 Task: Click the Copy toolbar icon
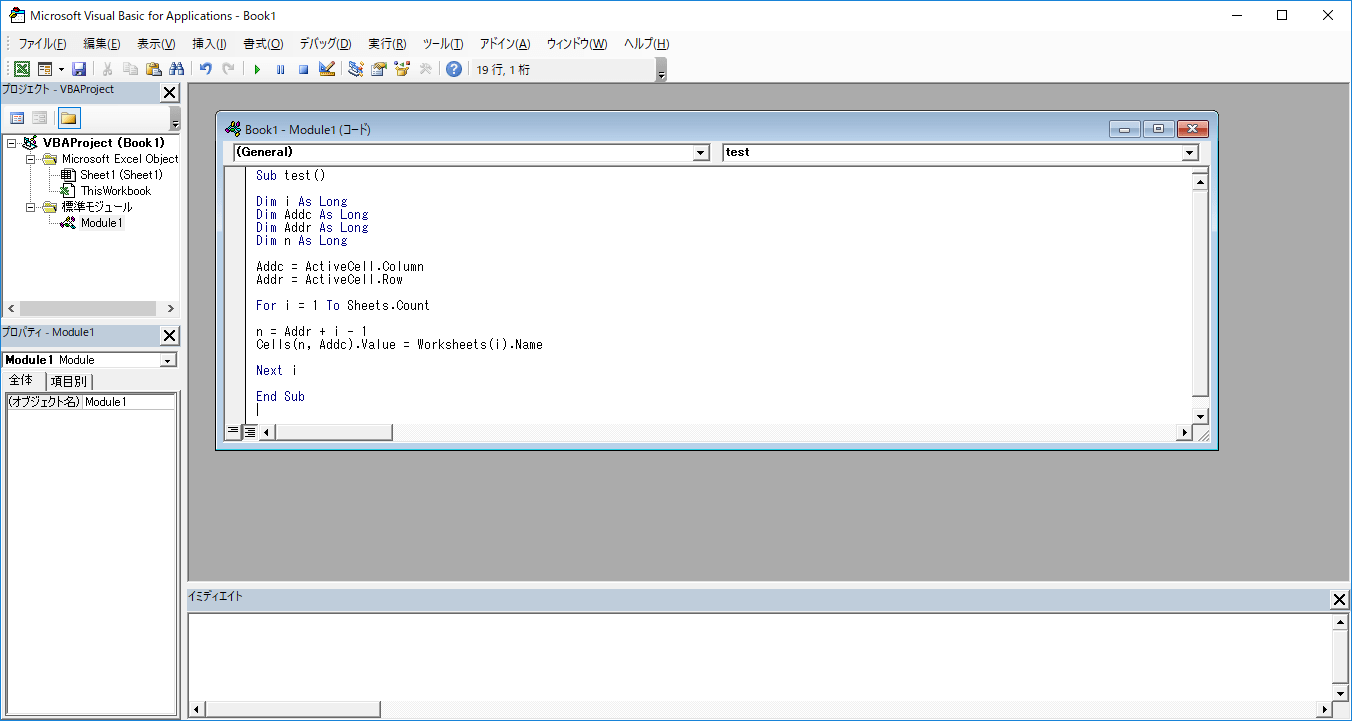(130, 69)
